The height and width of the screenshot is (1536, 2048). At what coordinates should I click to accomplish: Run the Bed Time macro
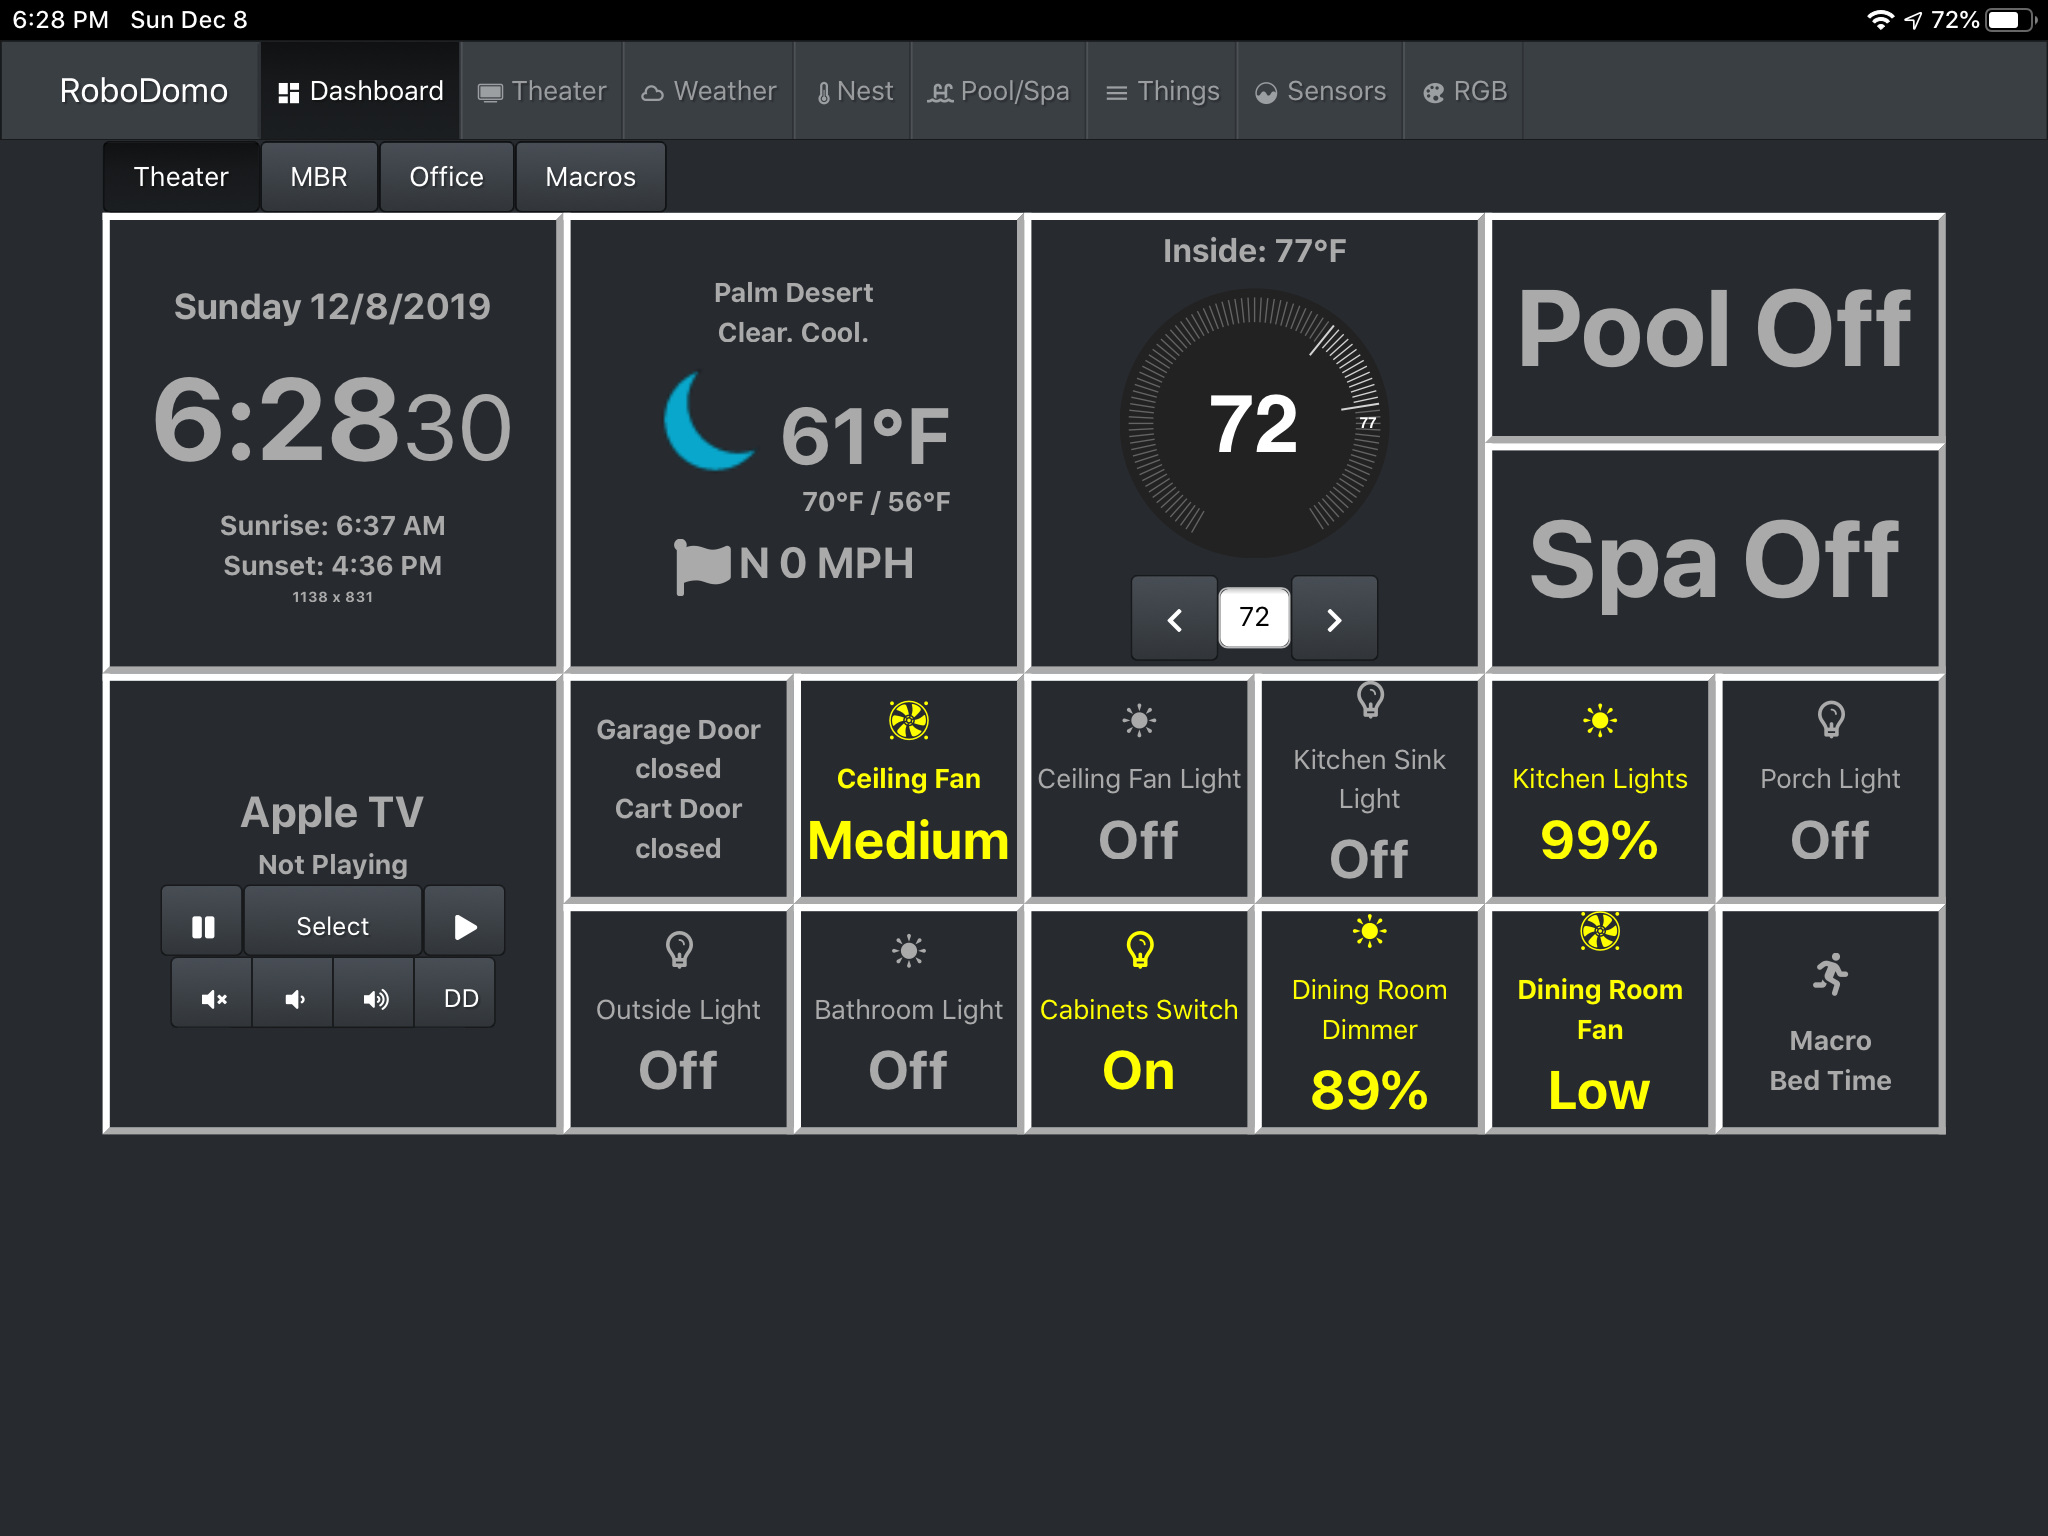tap(1830, 1020)
